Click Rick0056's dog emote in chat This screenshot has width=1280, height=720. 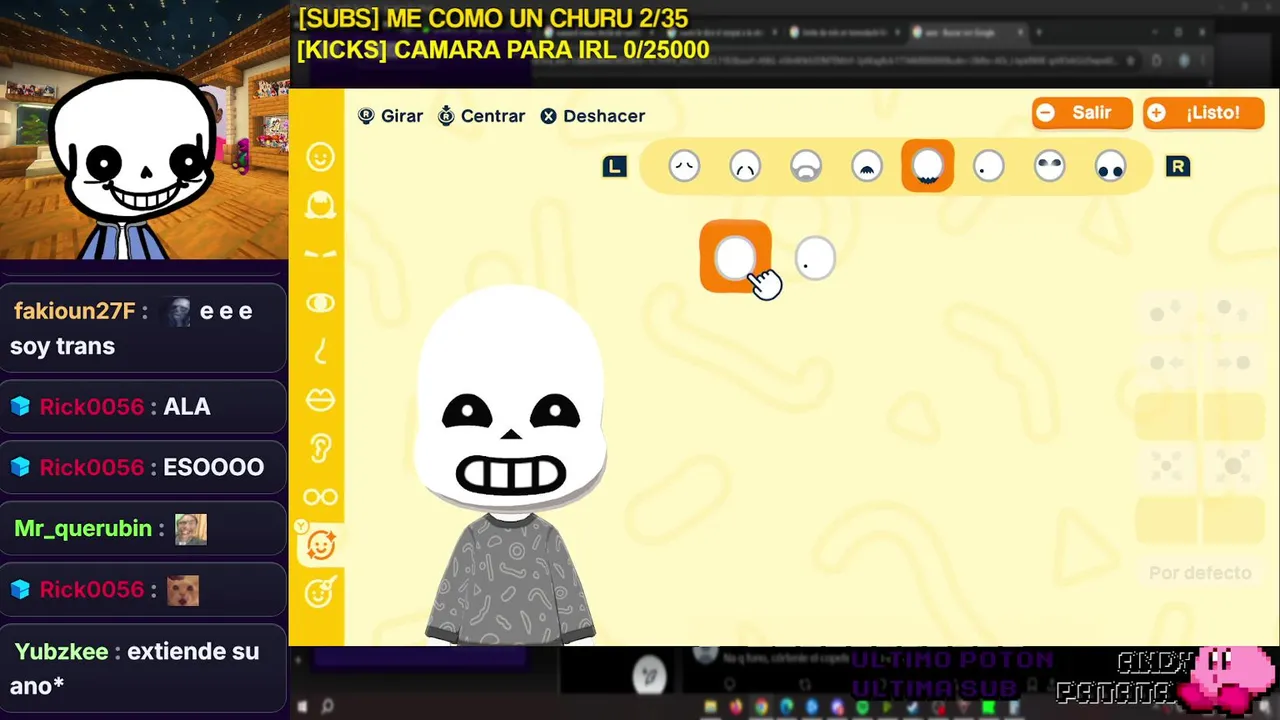click(x=183, y=590)
